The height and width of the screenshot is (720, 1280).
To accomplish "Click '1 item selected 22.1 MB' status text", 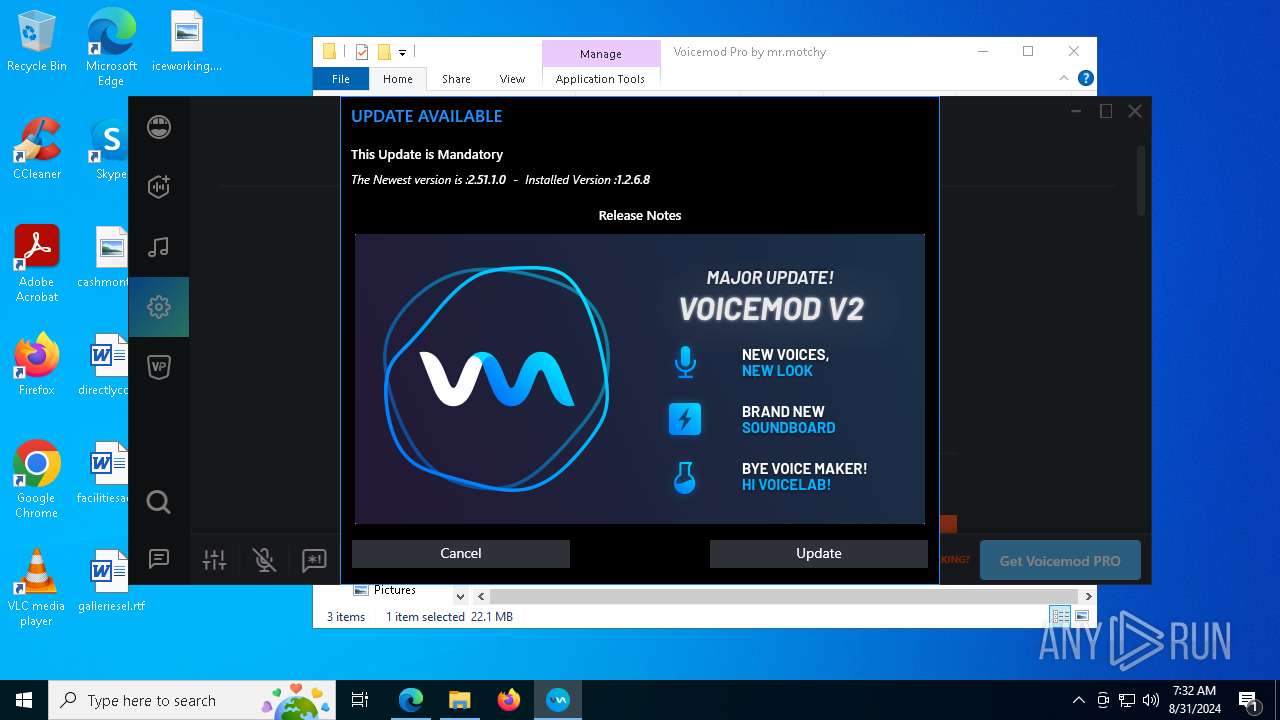I will coord(449,617).
